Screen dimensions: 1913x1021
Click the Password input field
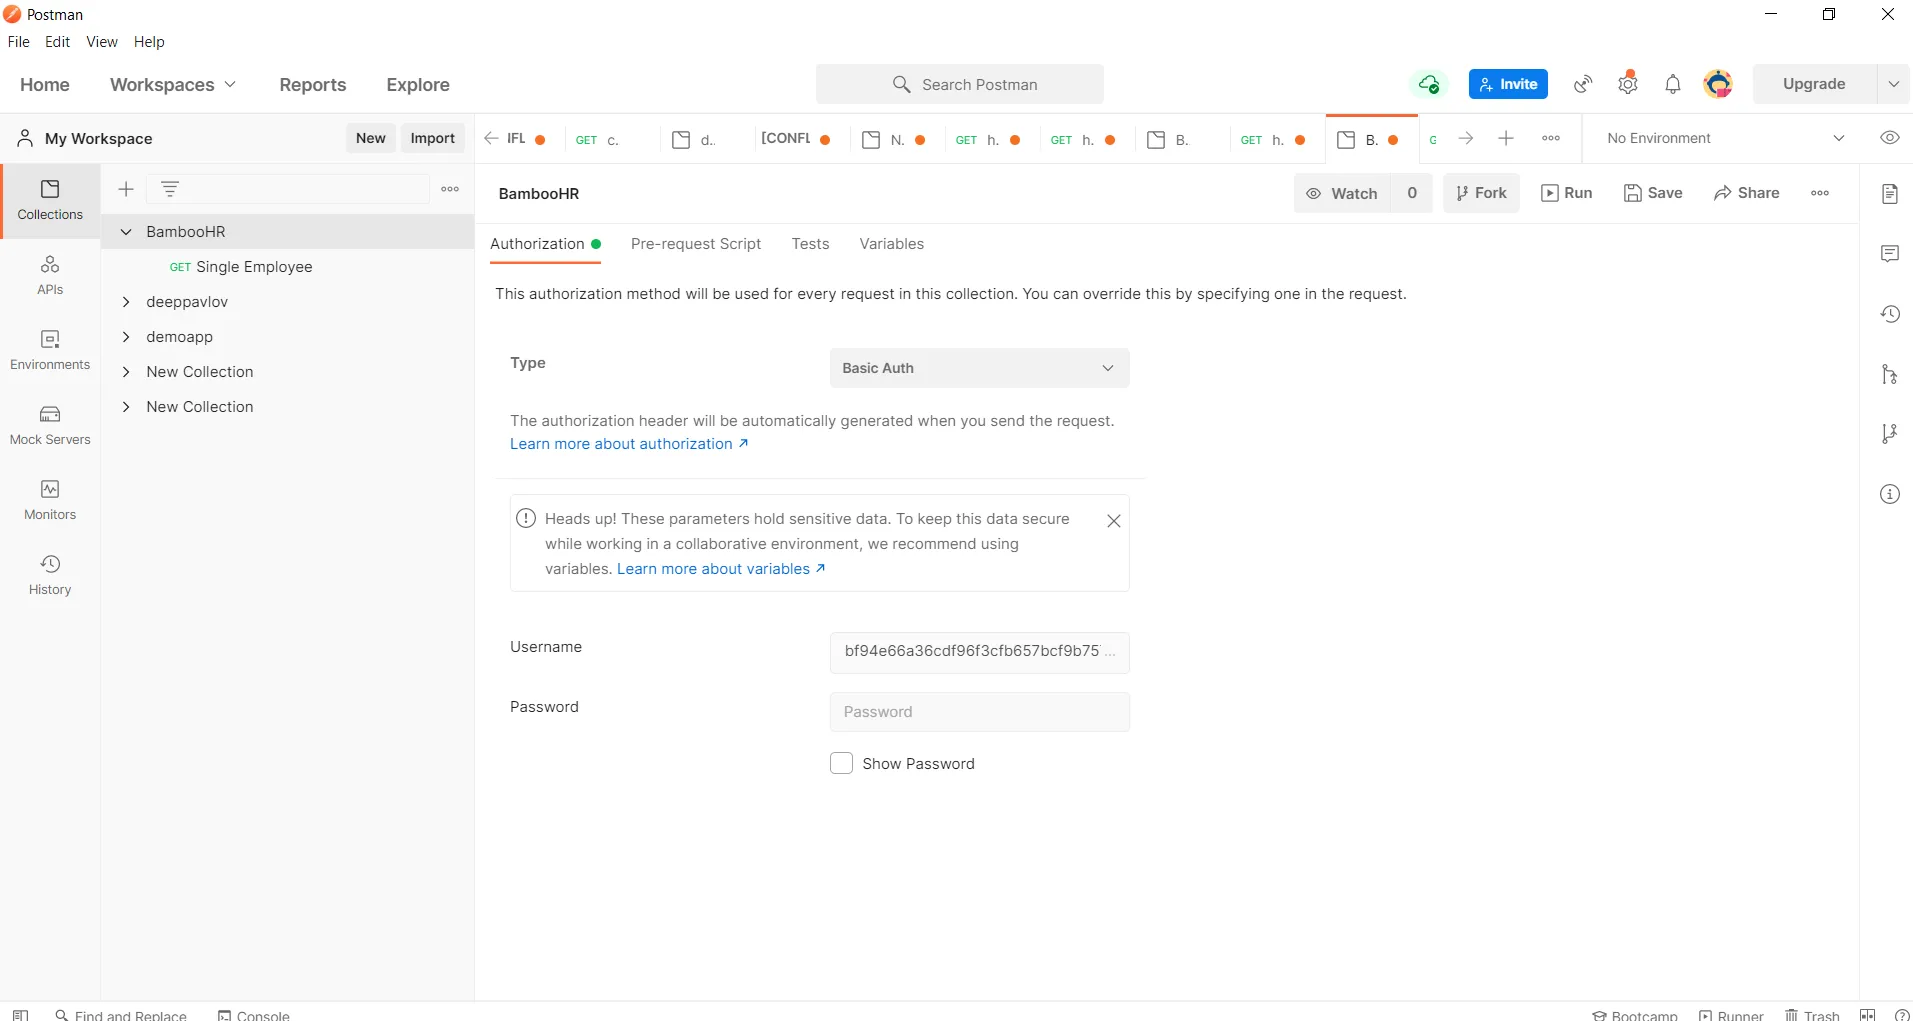(x=980, y=712)
